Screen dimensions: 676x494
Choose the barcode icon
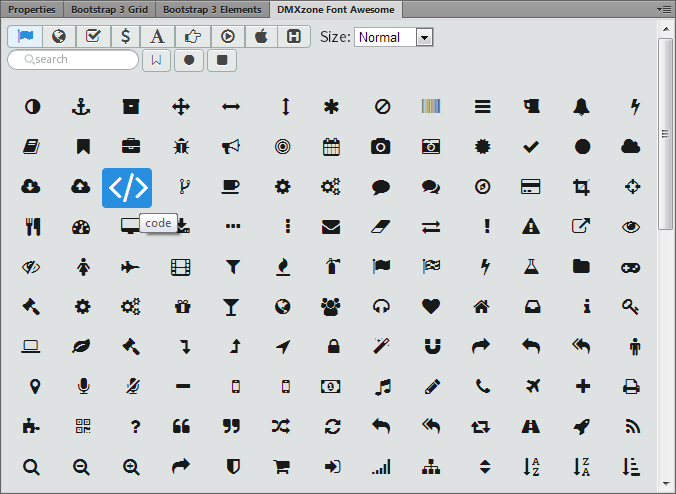click(x=431, y=106)
